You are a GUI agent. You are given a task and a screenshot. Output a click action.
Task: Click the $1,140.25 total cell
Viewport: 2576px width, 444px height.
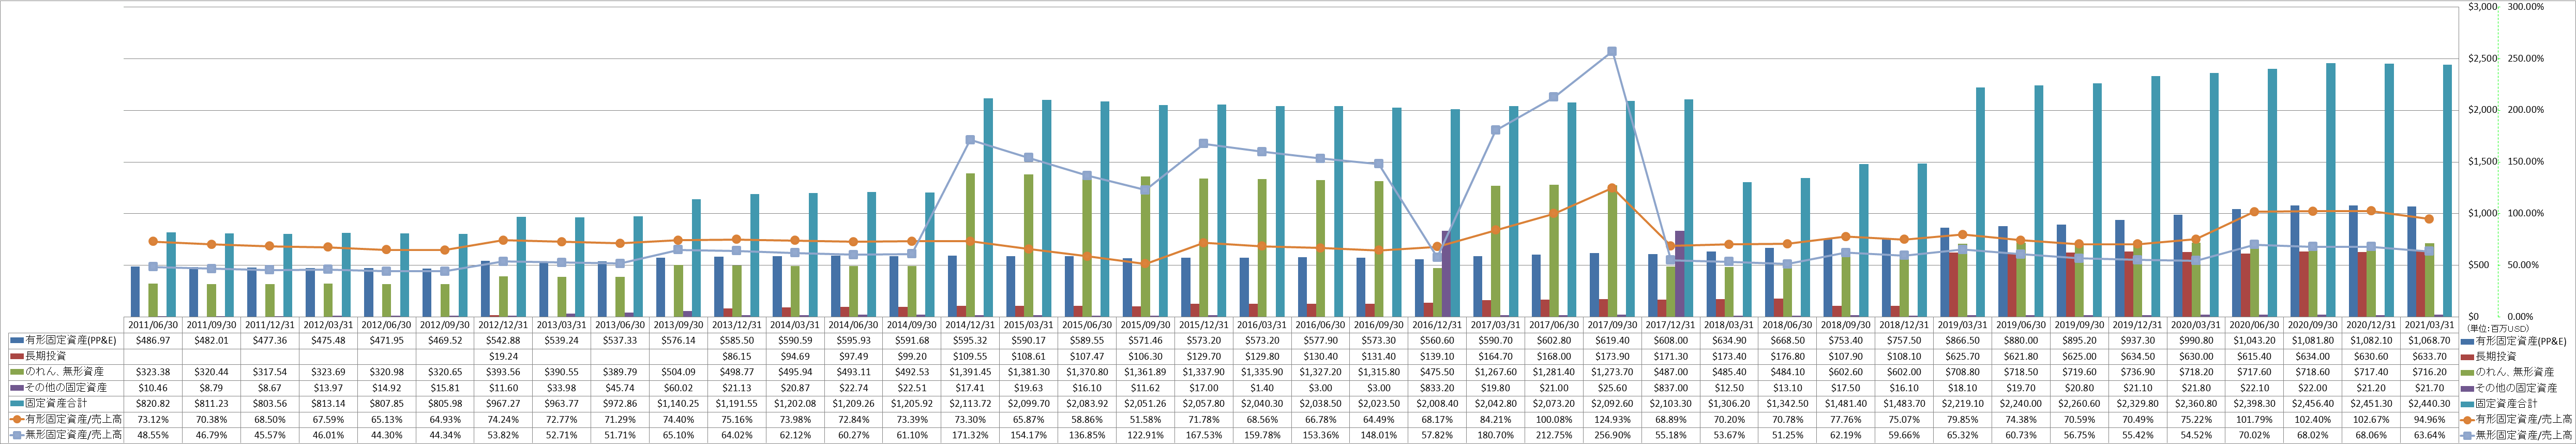(x=678, y=403)
